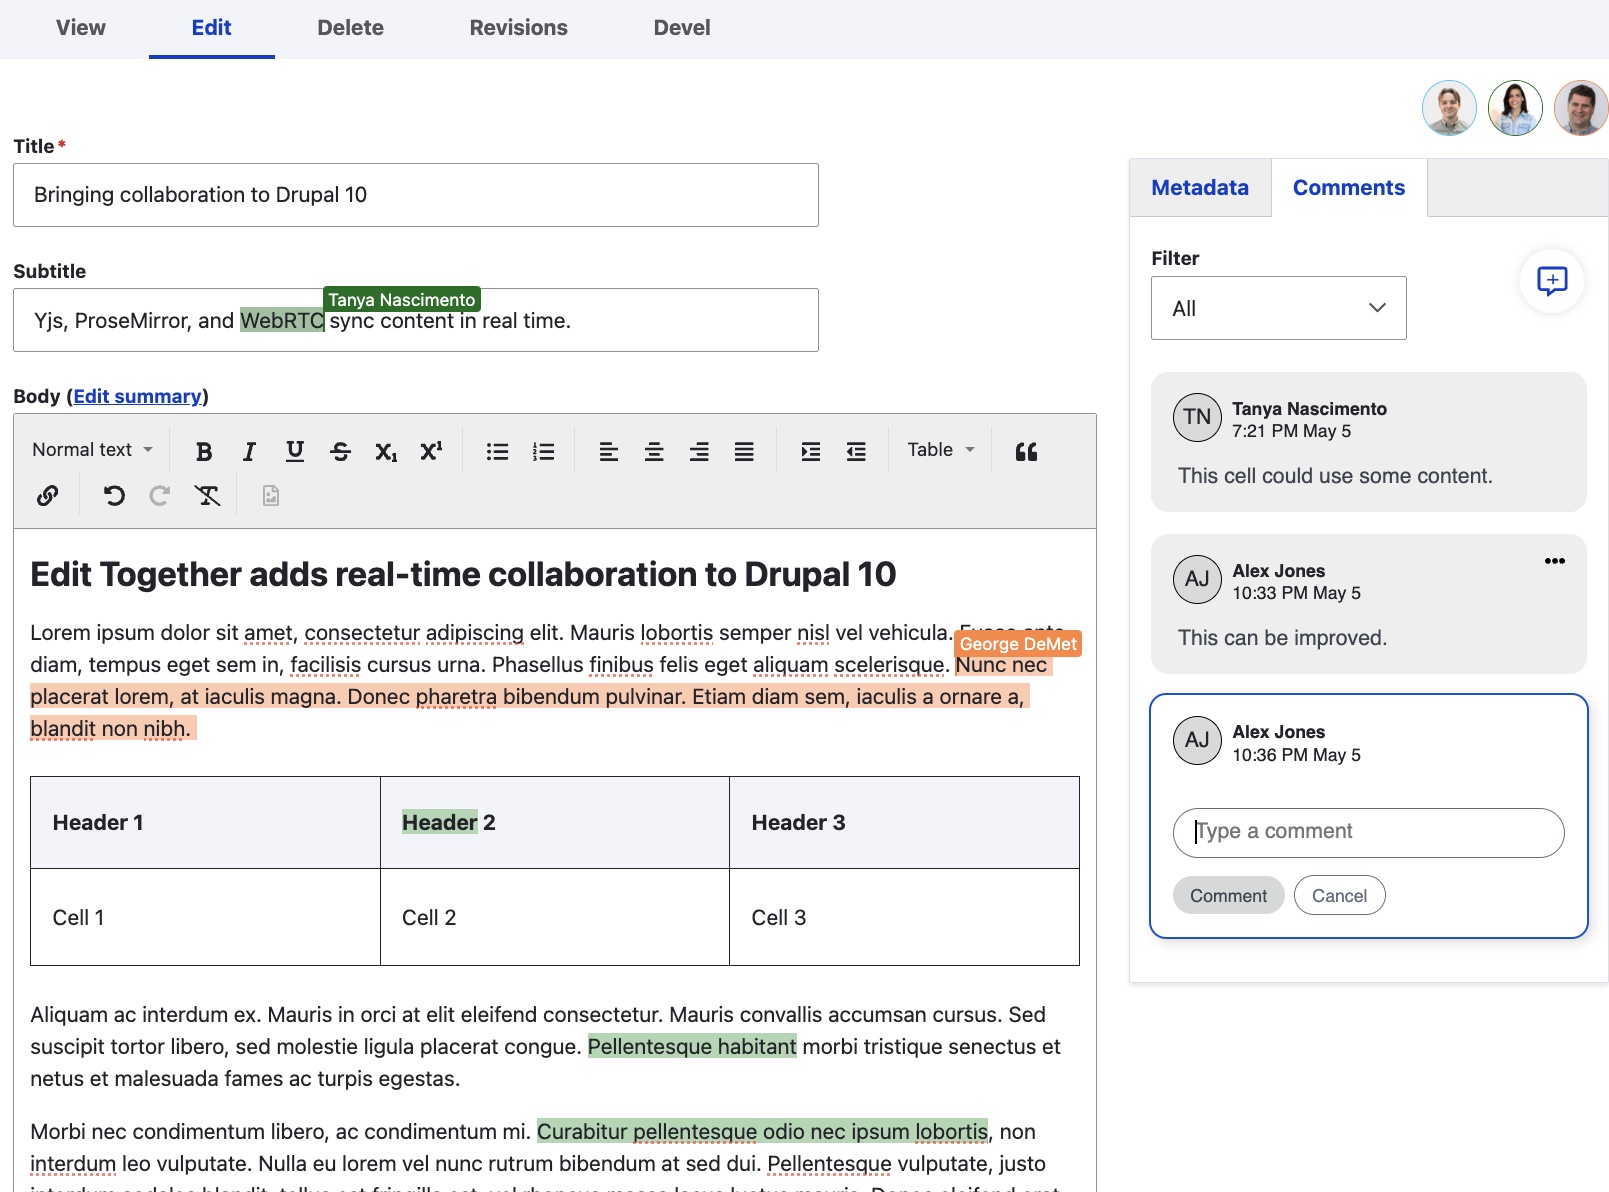Click the highlighted 'Pellentesque habitant' text
The height and width of the screenshot is (1192, 1609).
(692, 1047)
